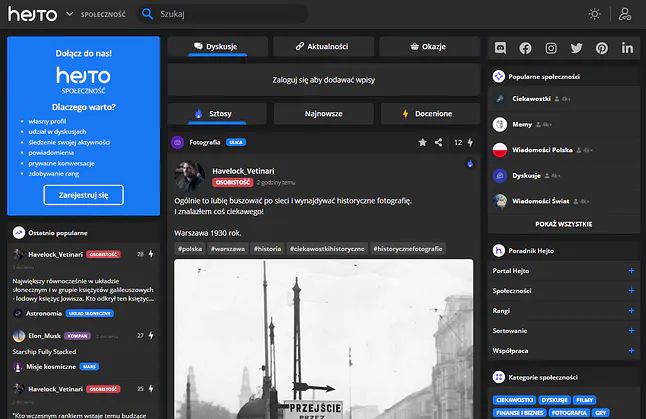Select the Docenione sorting tab
Image resolution: width=646 pixels, height=419 pixels.
coord(430,114)
